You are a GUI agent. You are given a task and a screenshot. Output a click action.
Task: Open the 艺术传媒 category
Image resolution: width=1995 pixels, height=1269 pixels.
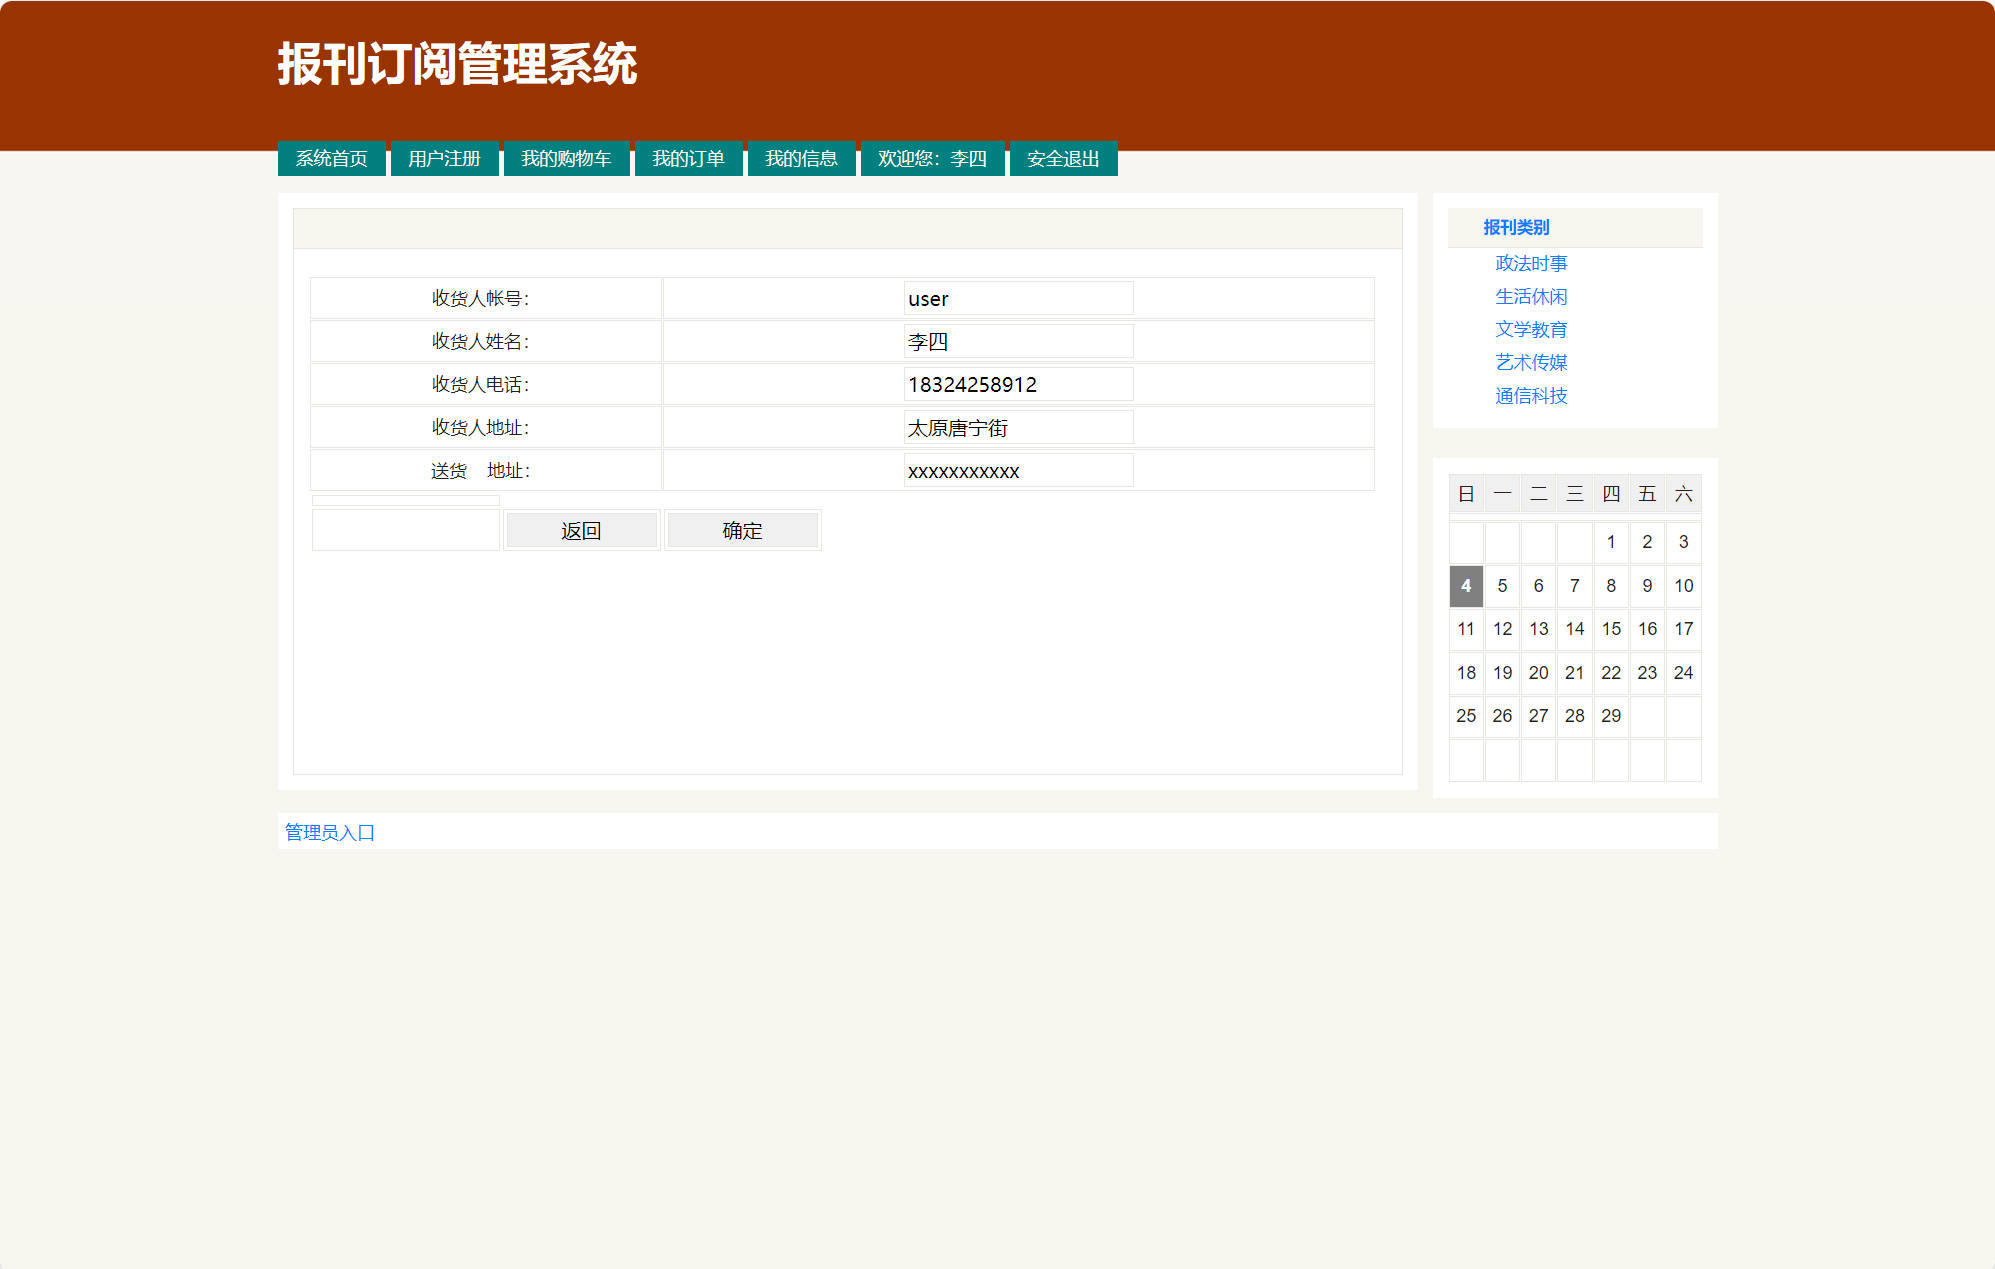pyautogui.click(x=1531, y=362)
